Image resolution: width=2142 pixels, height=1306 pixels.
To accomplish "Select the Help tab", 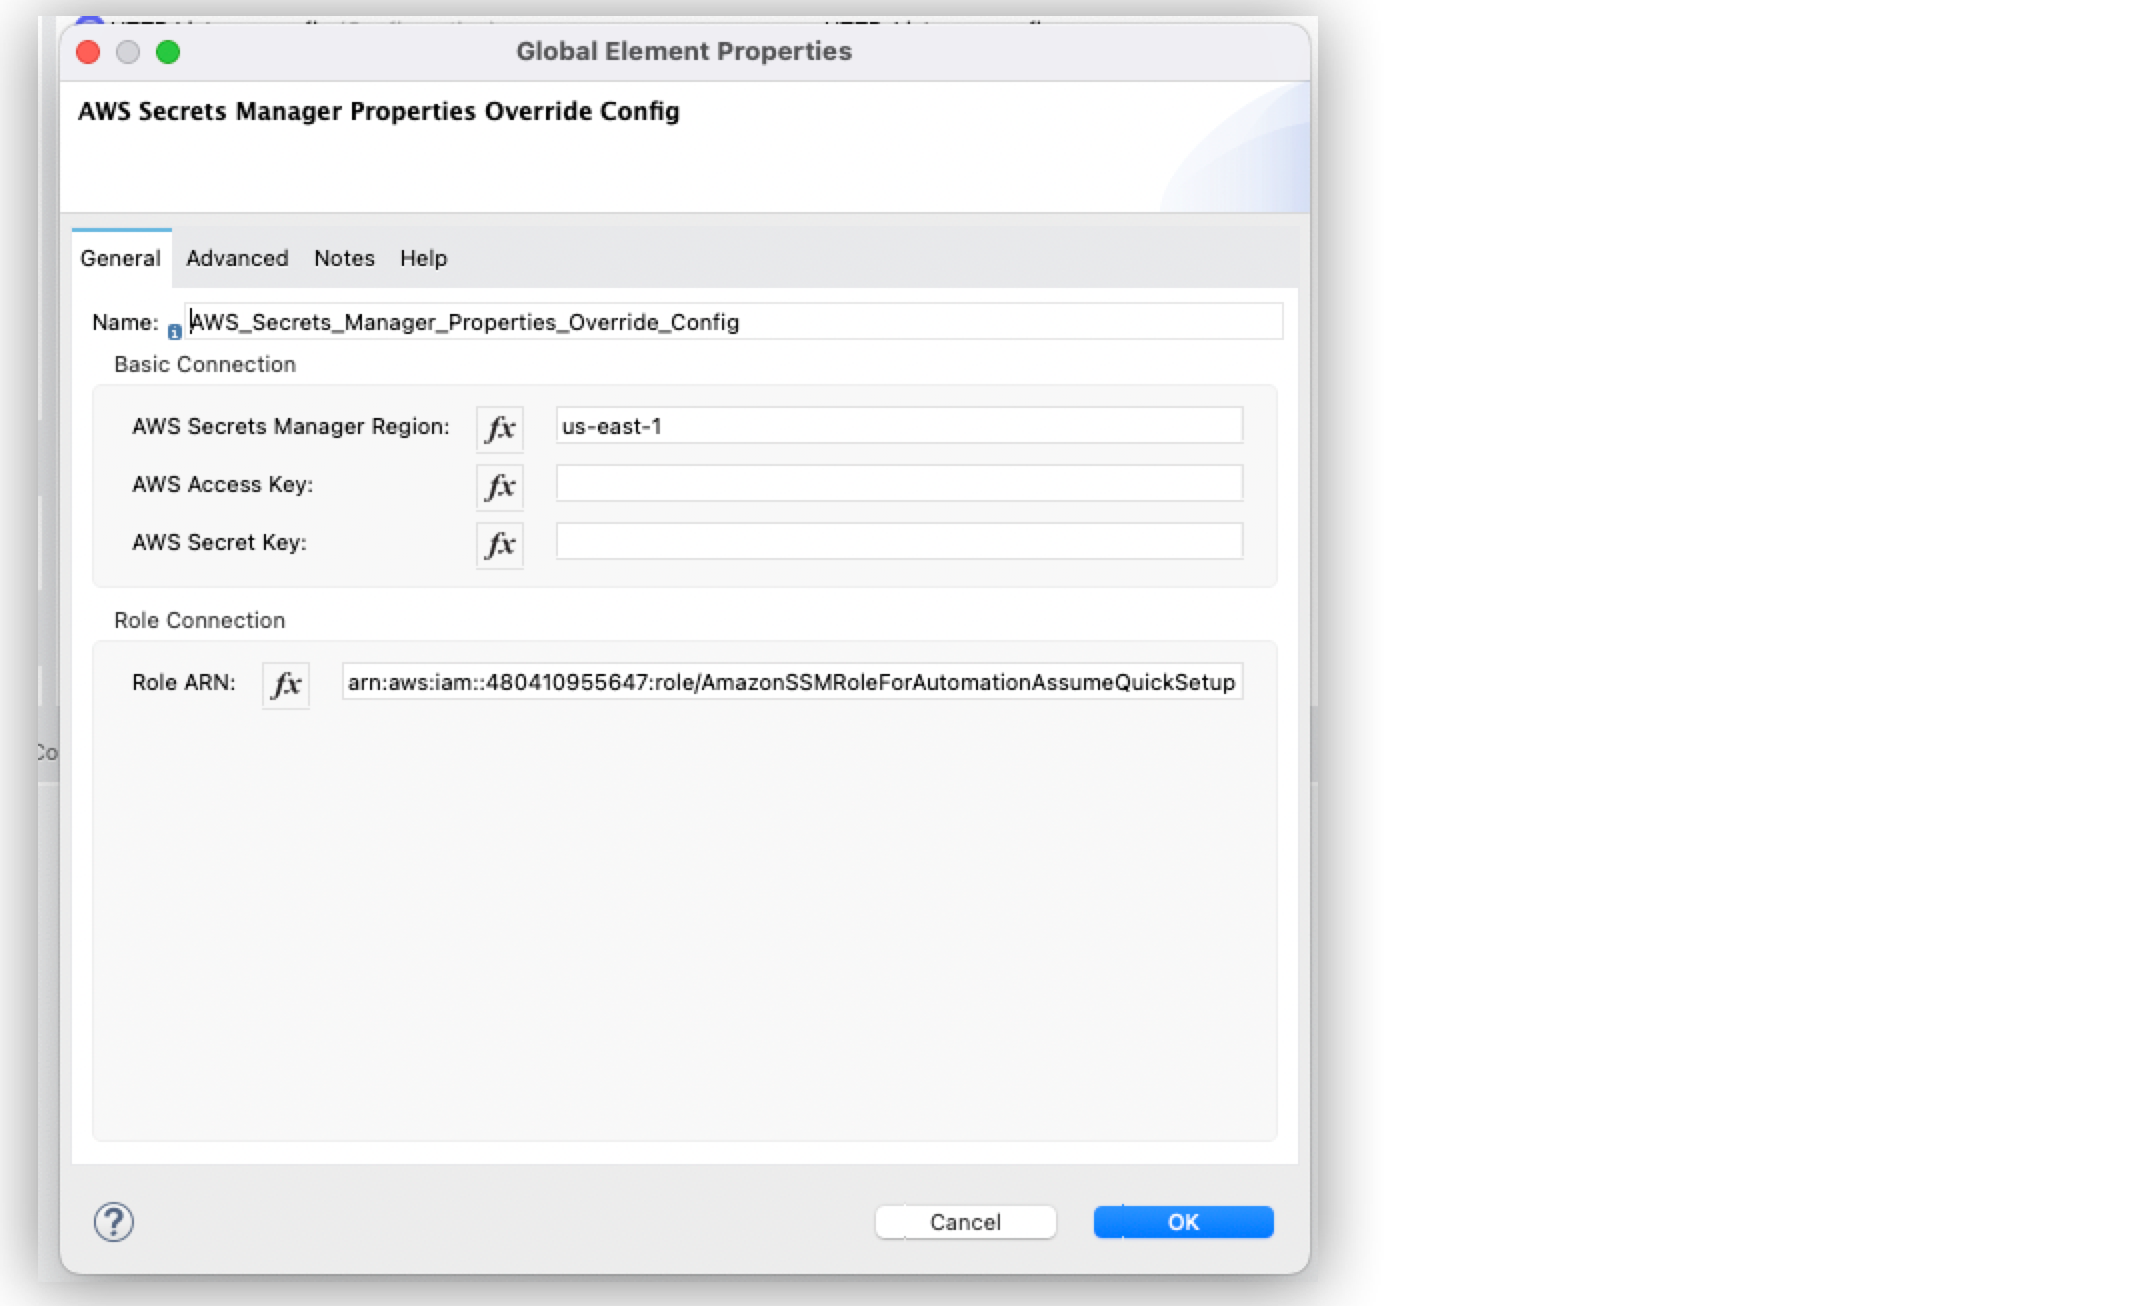I will pos(423,258).
